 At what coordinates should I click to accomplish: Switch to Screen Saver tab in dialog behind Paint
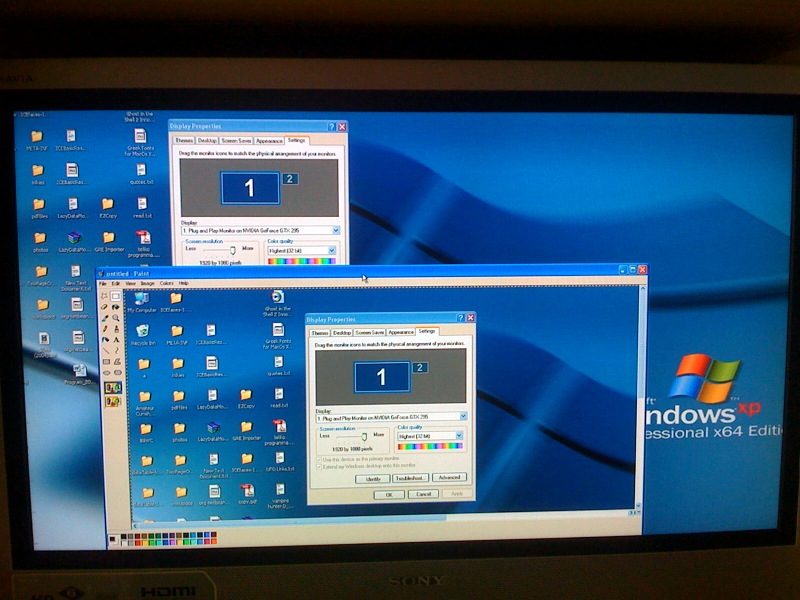236,140
